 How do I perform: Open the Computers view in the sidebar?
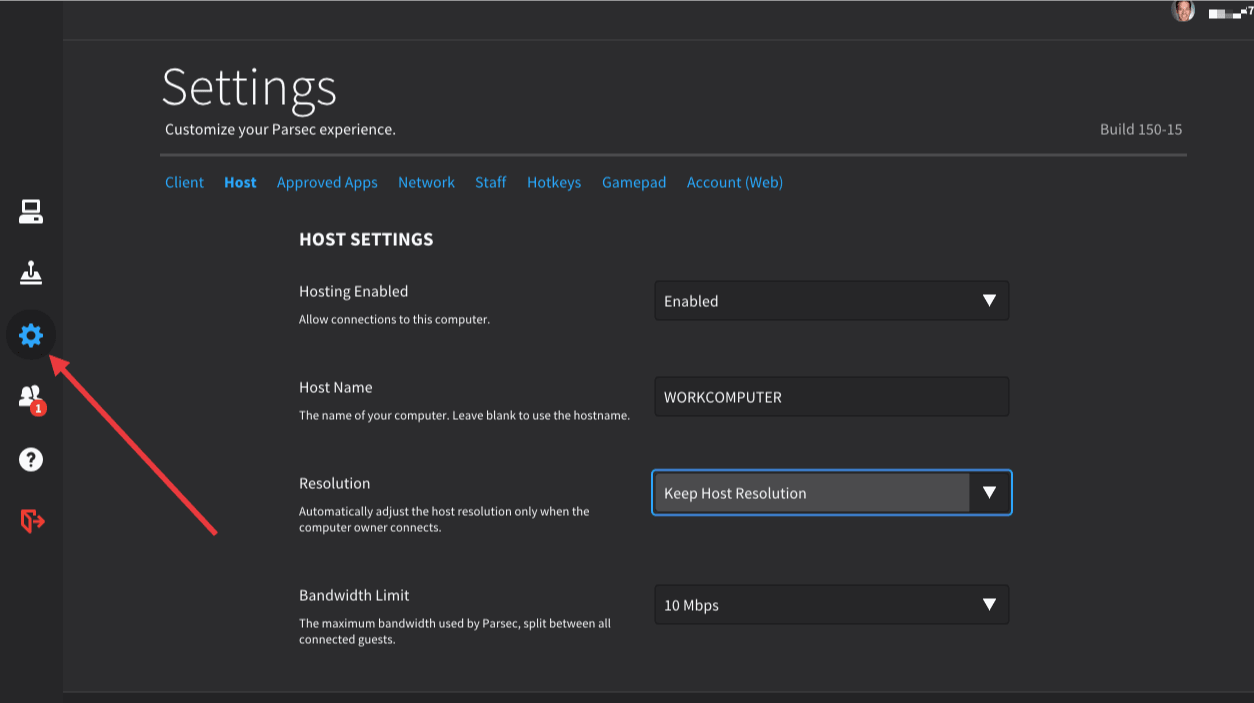click(31, 211)
